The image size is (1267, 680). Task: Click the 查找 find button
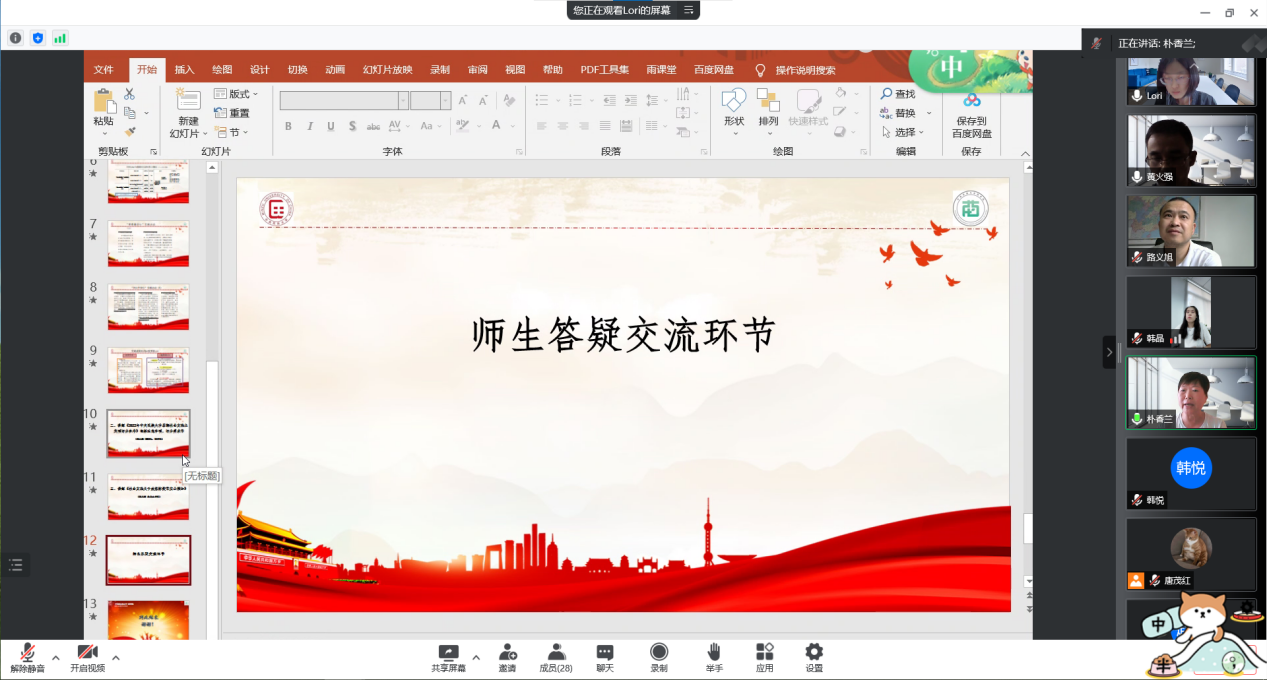coord(897,94)
